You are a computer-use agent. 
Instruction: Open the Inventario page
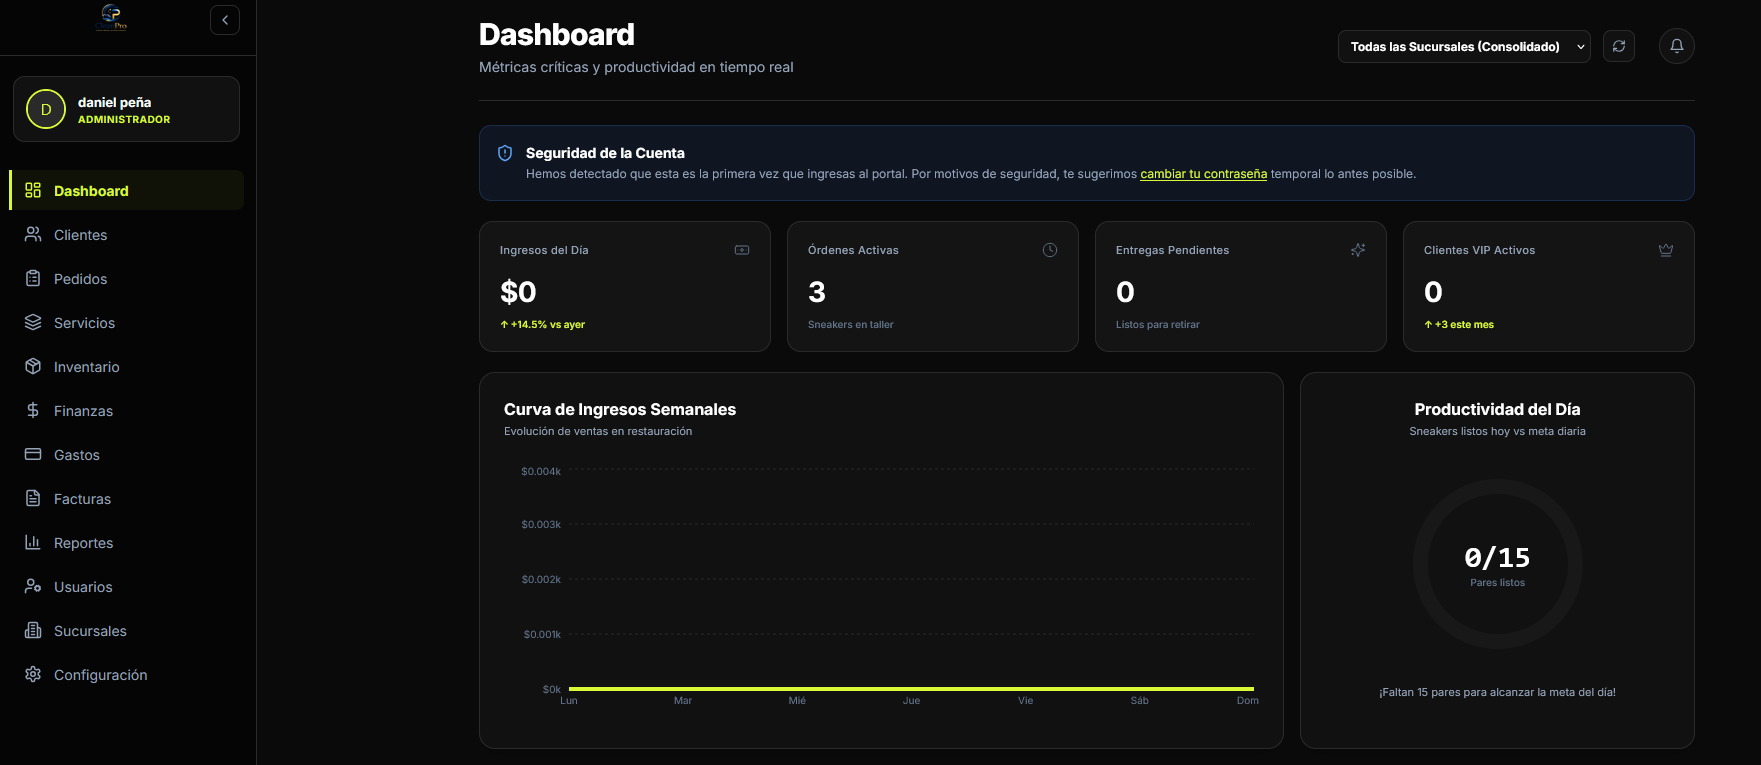126,366
